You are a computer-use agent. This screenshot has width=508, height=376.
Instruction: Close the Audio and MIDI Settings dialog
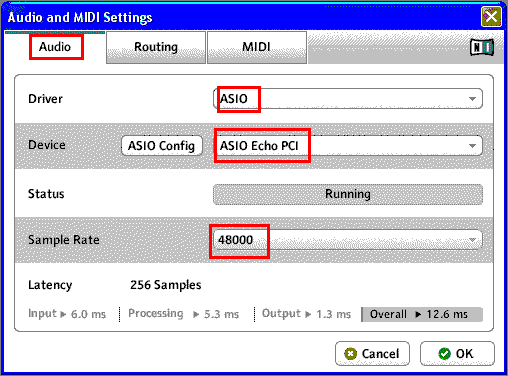(491, 17)
